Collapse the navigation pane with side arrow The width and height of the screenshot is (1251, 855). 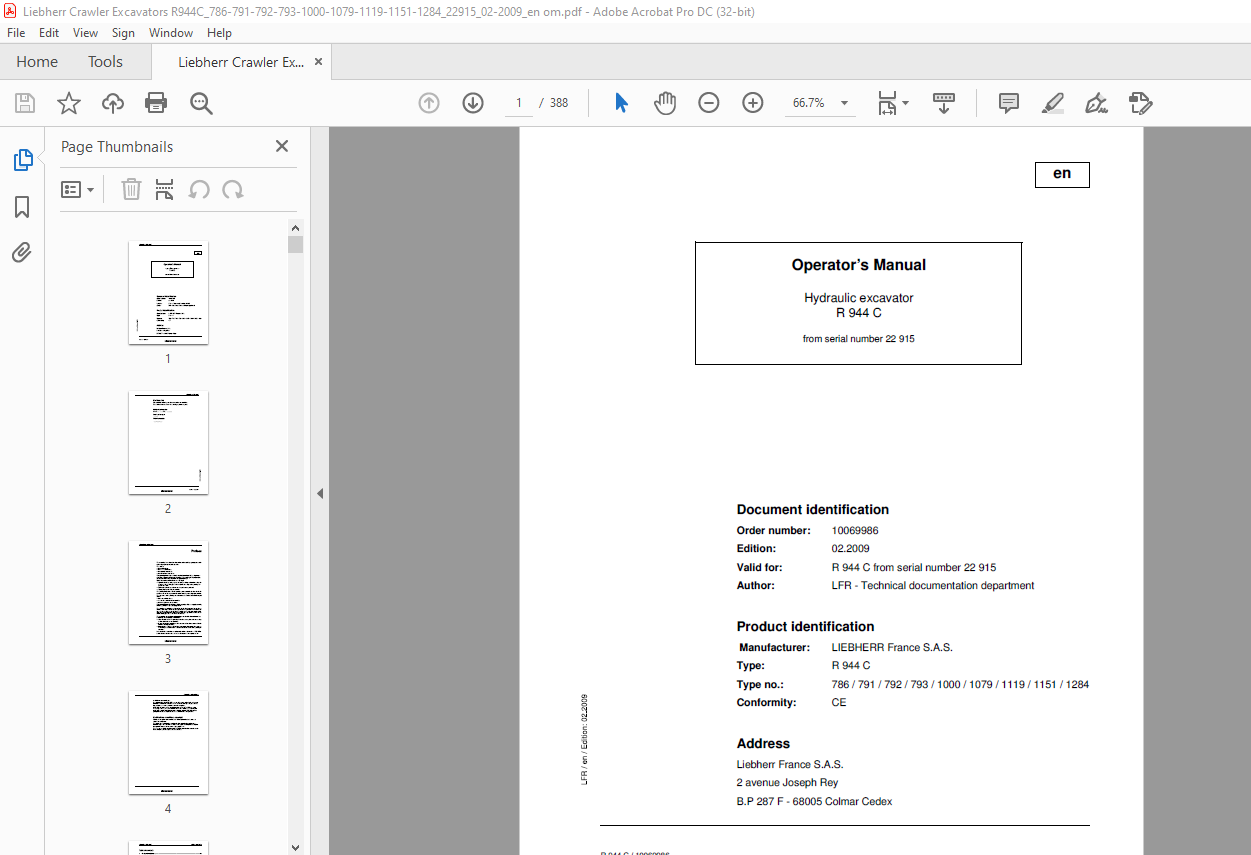pyautogui.click(x=320, y=493)
